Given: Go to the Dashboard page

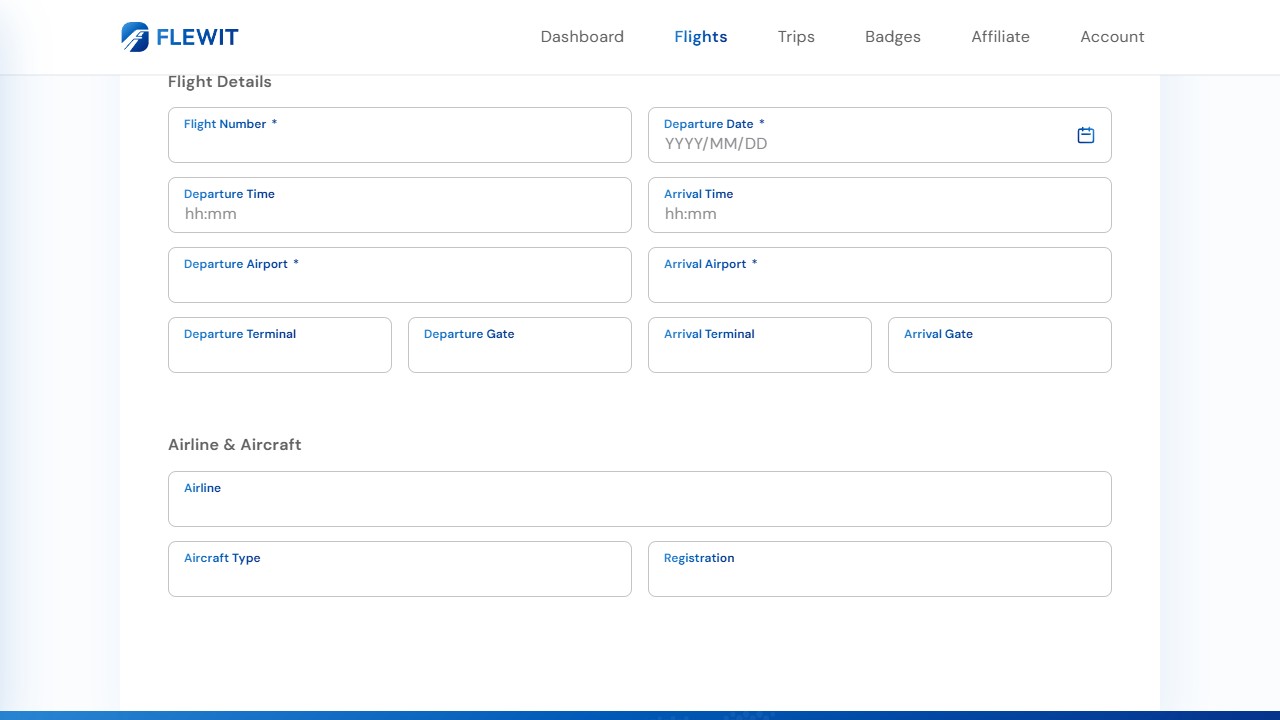Looking at the screenshot, I should coord(582,37).
